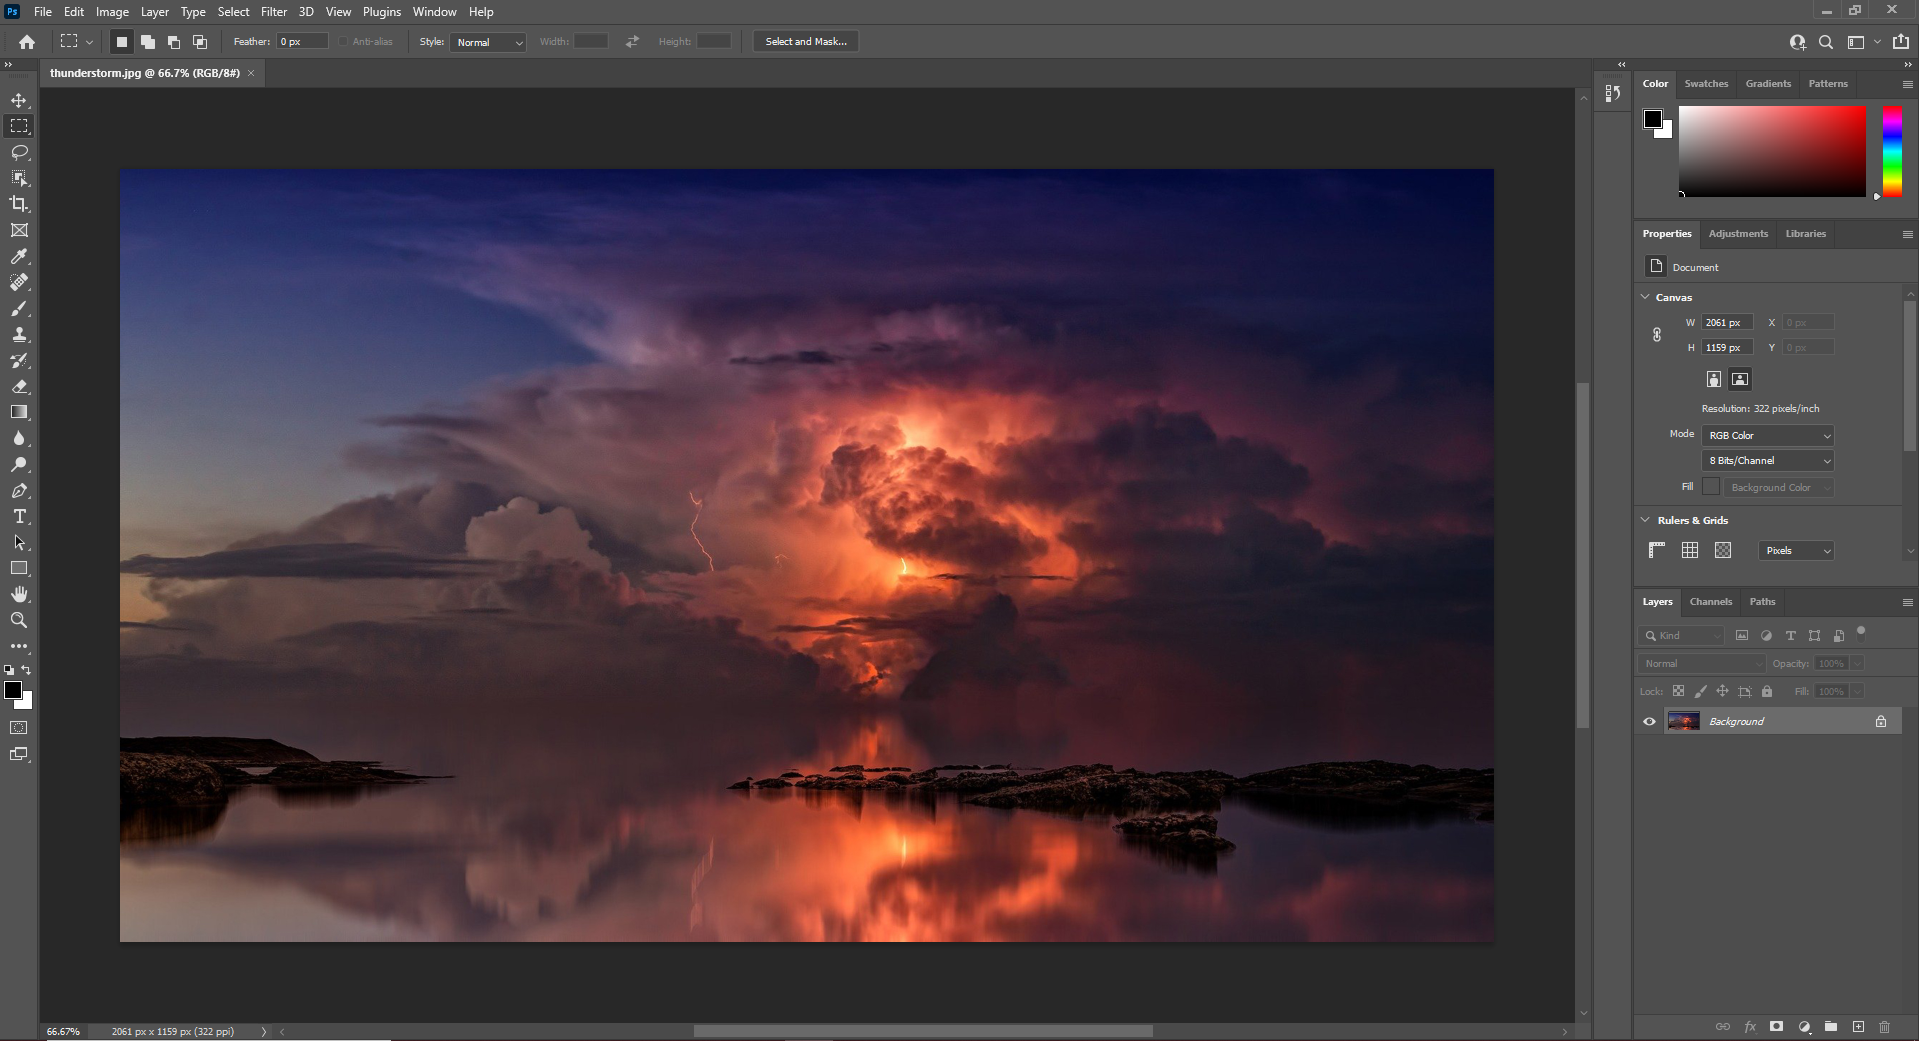The image size is (1919, 1041).
Task: Select the Zoom tool
Action: click(19, 620)
